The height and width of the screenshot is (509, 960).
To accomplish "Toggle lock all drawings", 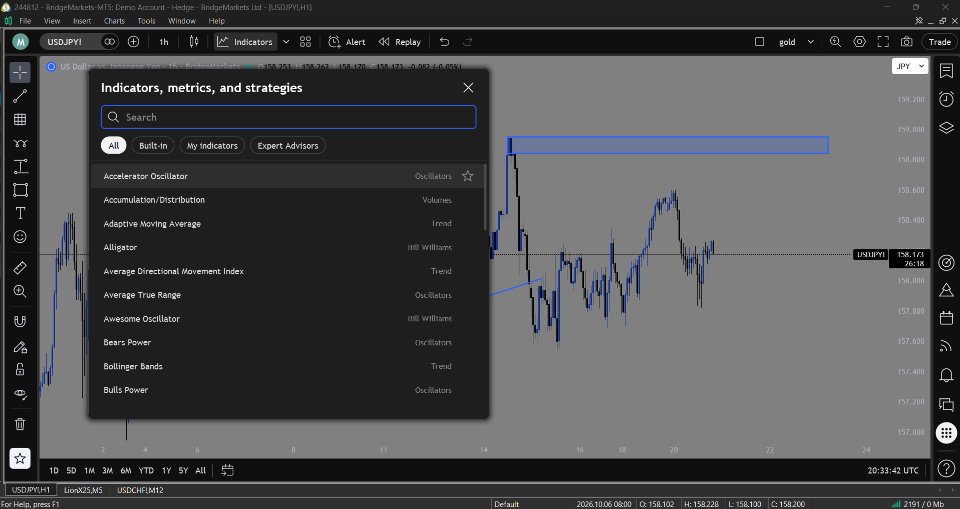I will point(20,369).
